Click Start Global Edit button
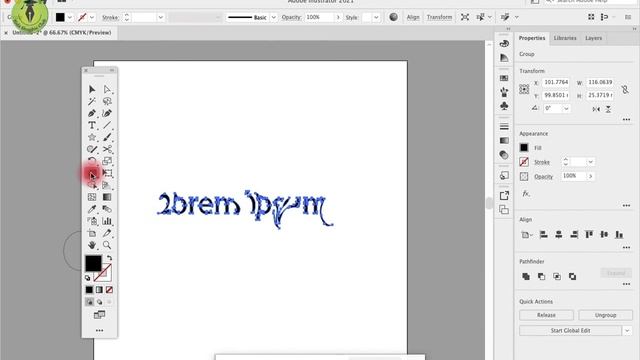 tap(570, 331)
